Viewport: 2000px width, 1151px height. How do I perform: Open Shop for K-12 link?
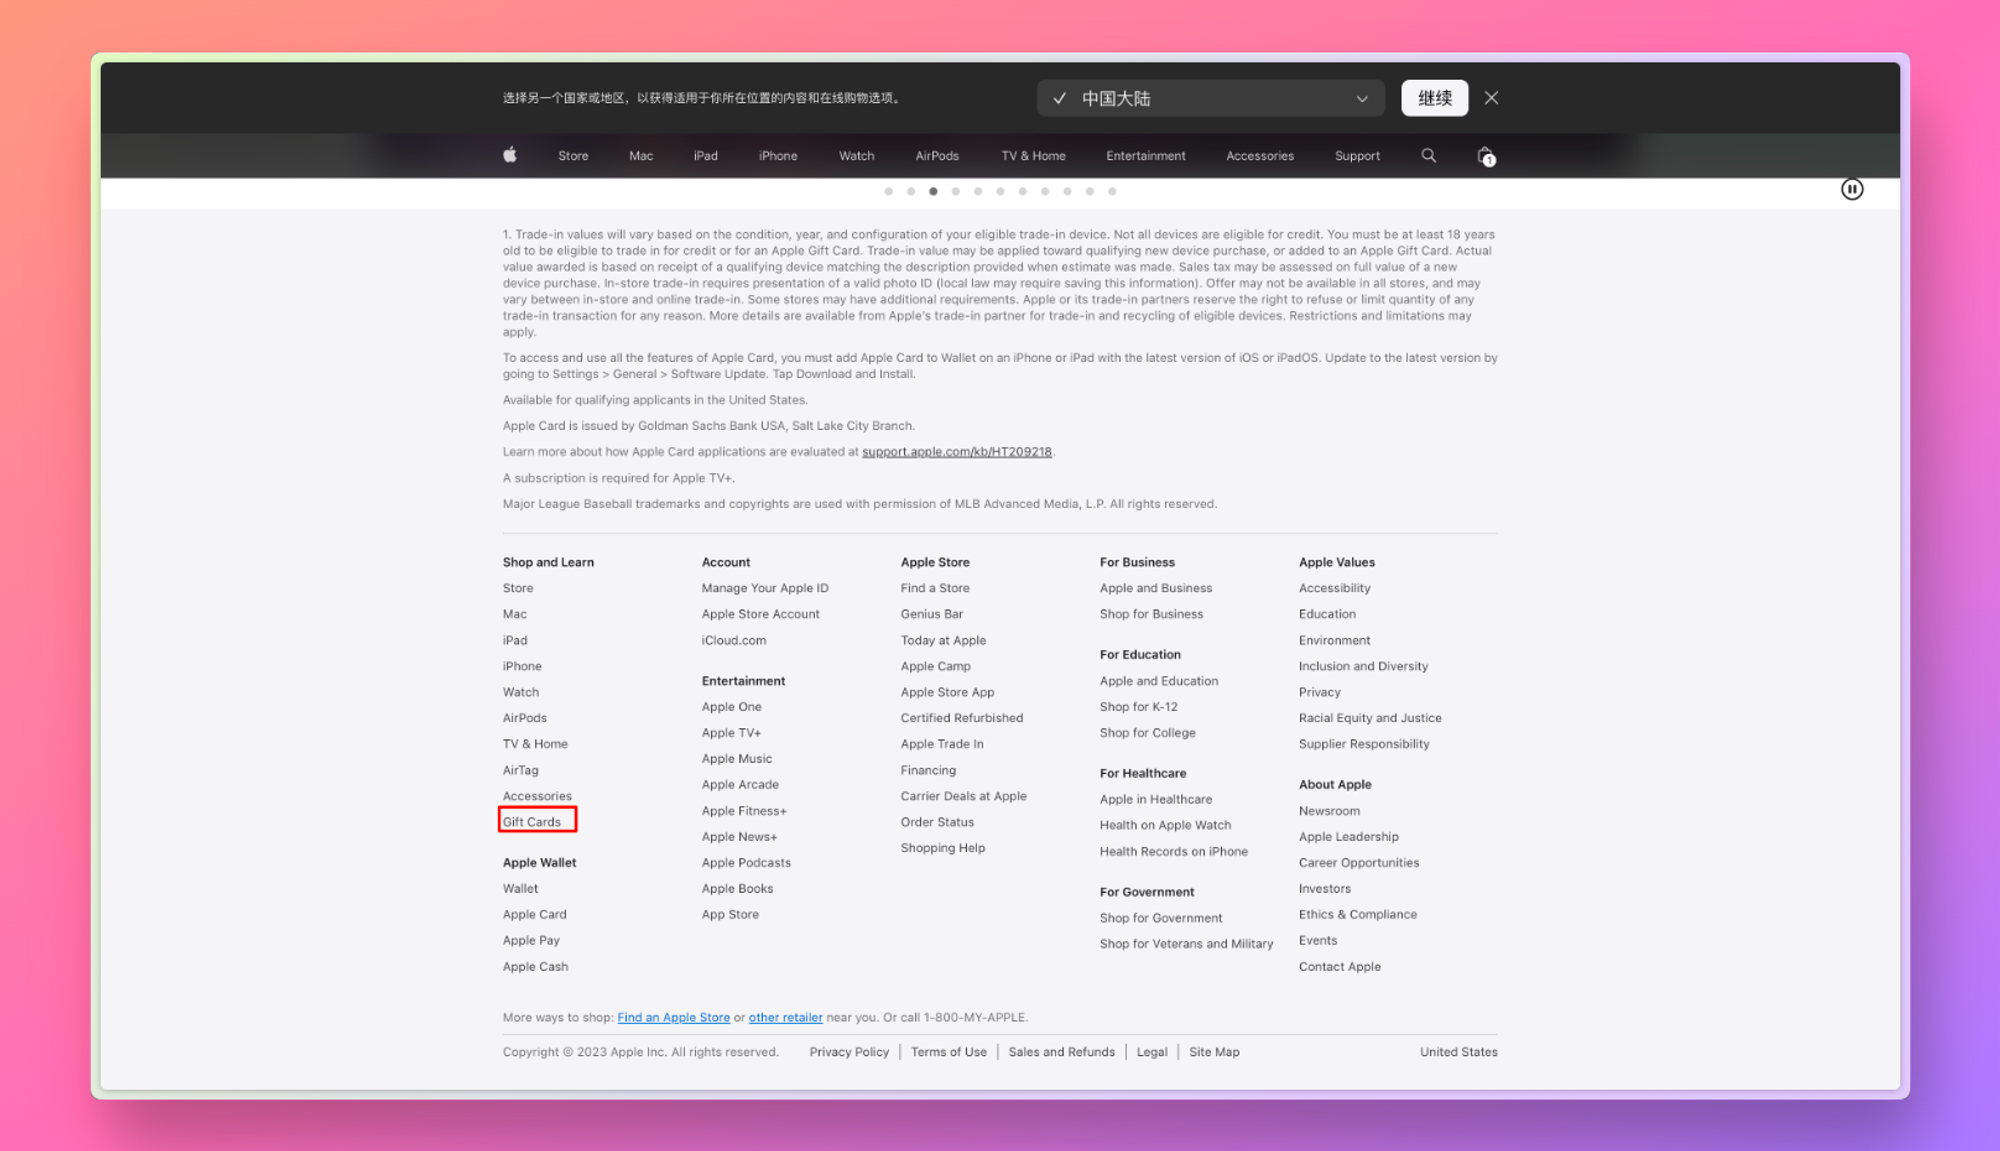click(x=1139, y=707)
